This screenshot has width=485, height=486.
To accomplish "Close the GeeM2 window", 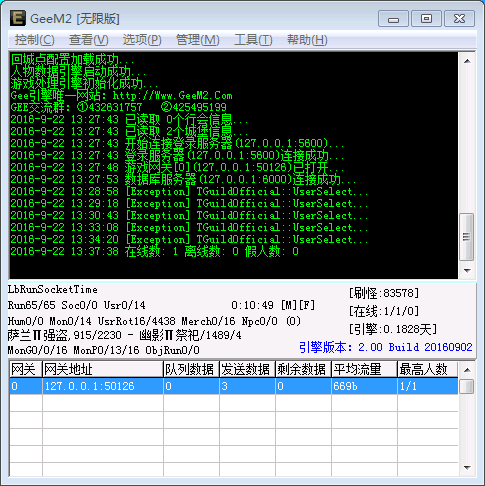I will pyautogui.click(x=459, y=19).
